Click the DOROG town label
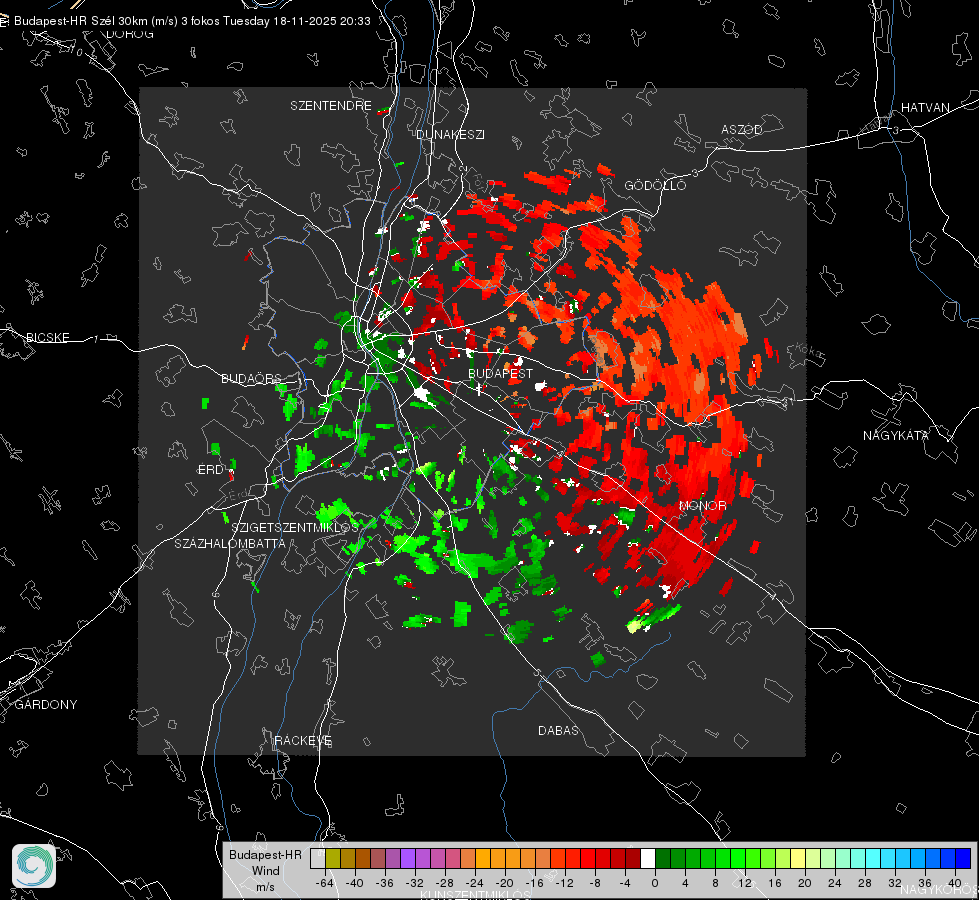Image resolution: width=979 pixels, height=900 pixels. tap(130, 34)
